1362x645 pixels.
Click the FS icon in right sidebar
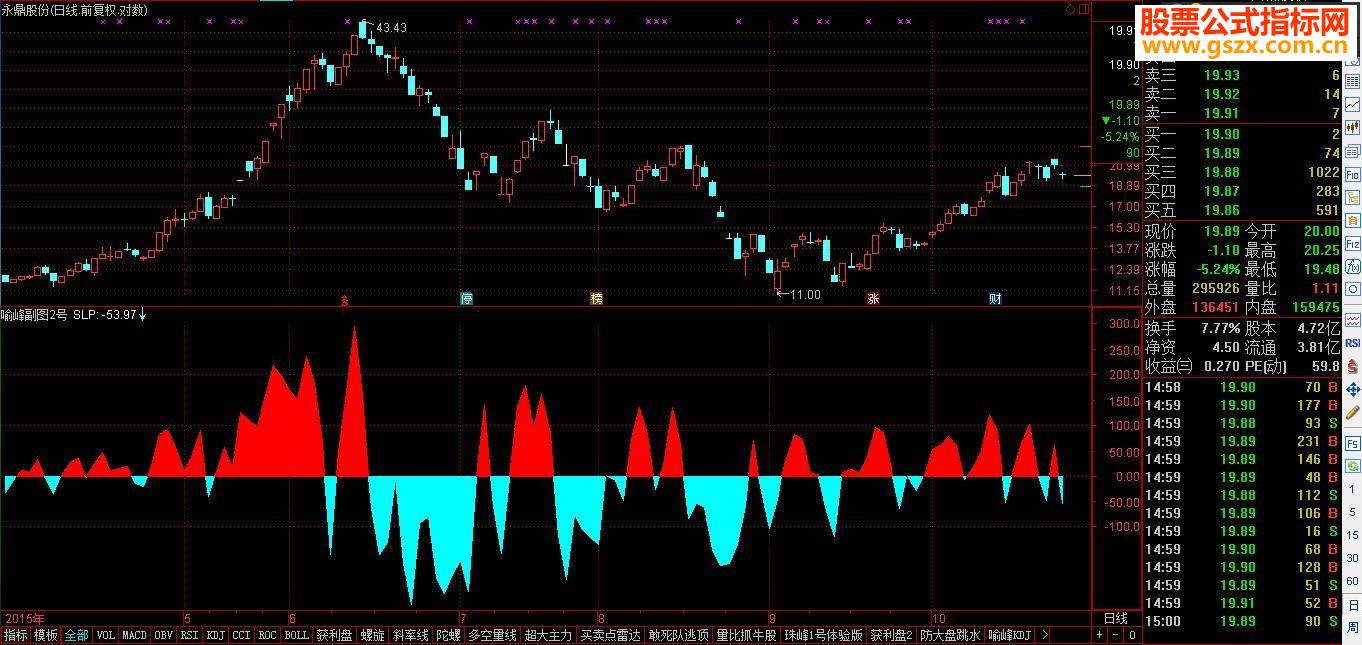pyautogui.click(x=1353, y=443)
